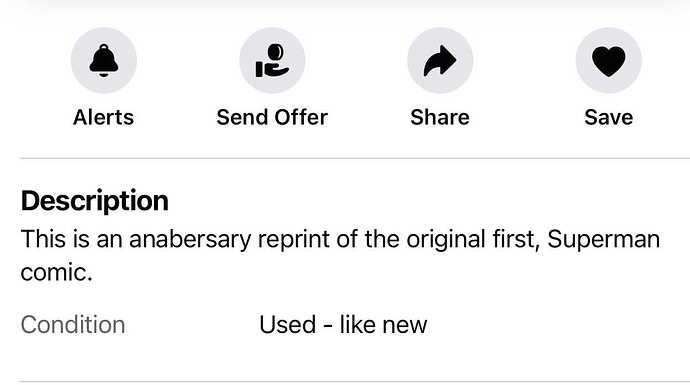Tap the Save text label
Screen dimensions: 690x385
(x=609, y=117)
